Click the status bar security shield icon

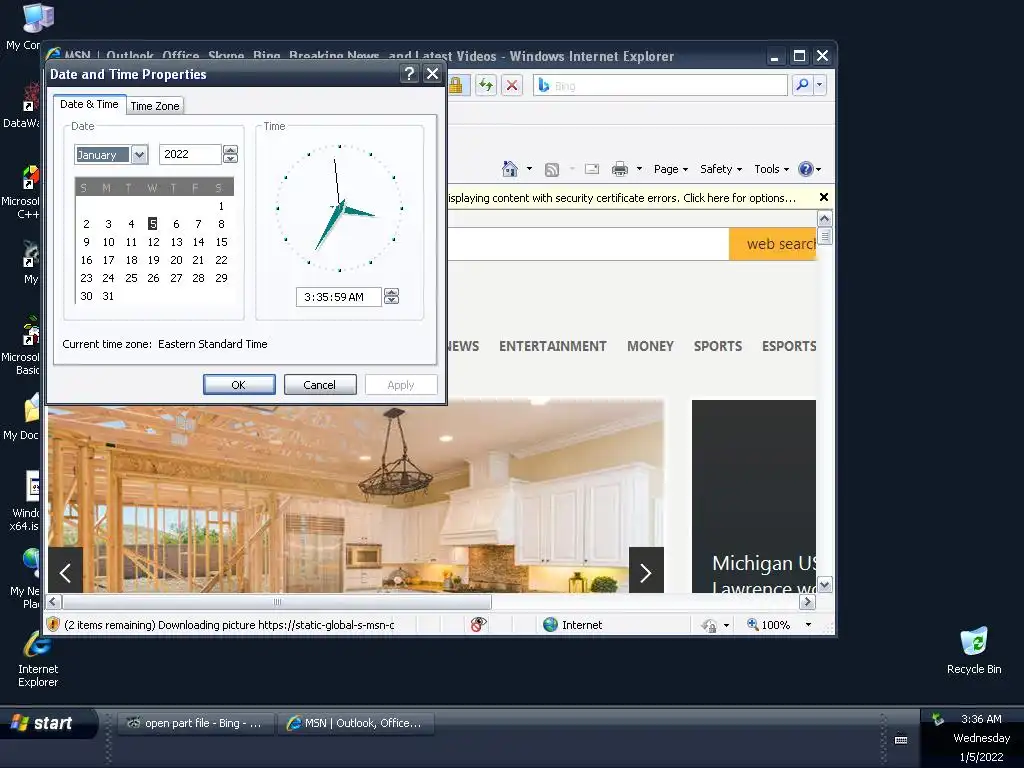54,624
